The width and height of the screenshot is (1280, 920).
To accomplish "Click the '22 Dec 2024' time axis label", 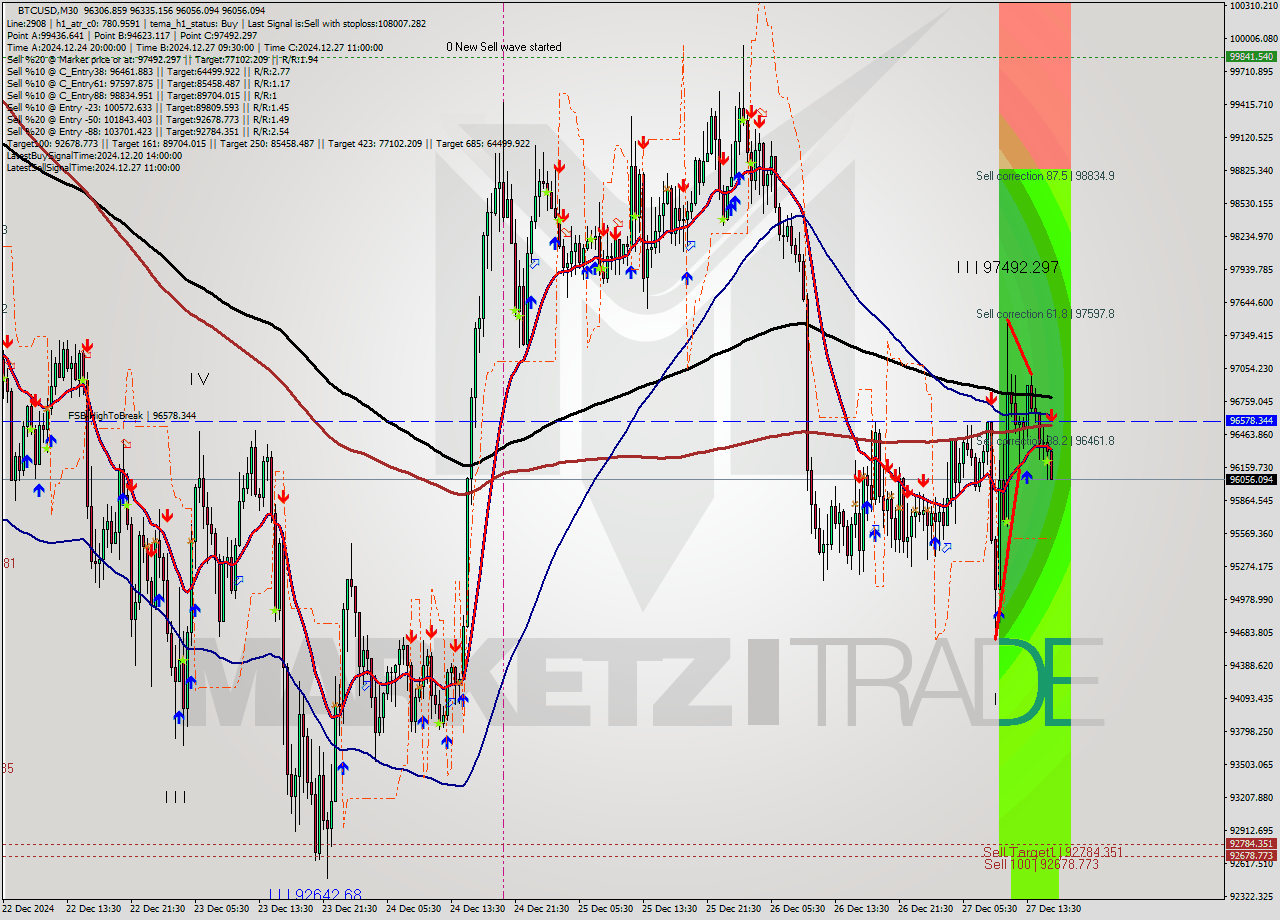I will [x=28, y=909].
